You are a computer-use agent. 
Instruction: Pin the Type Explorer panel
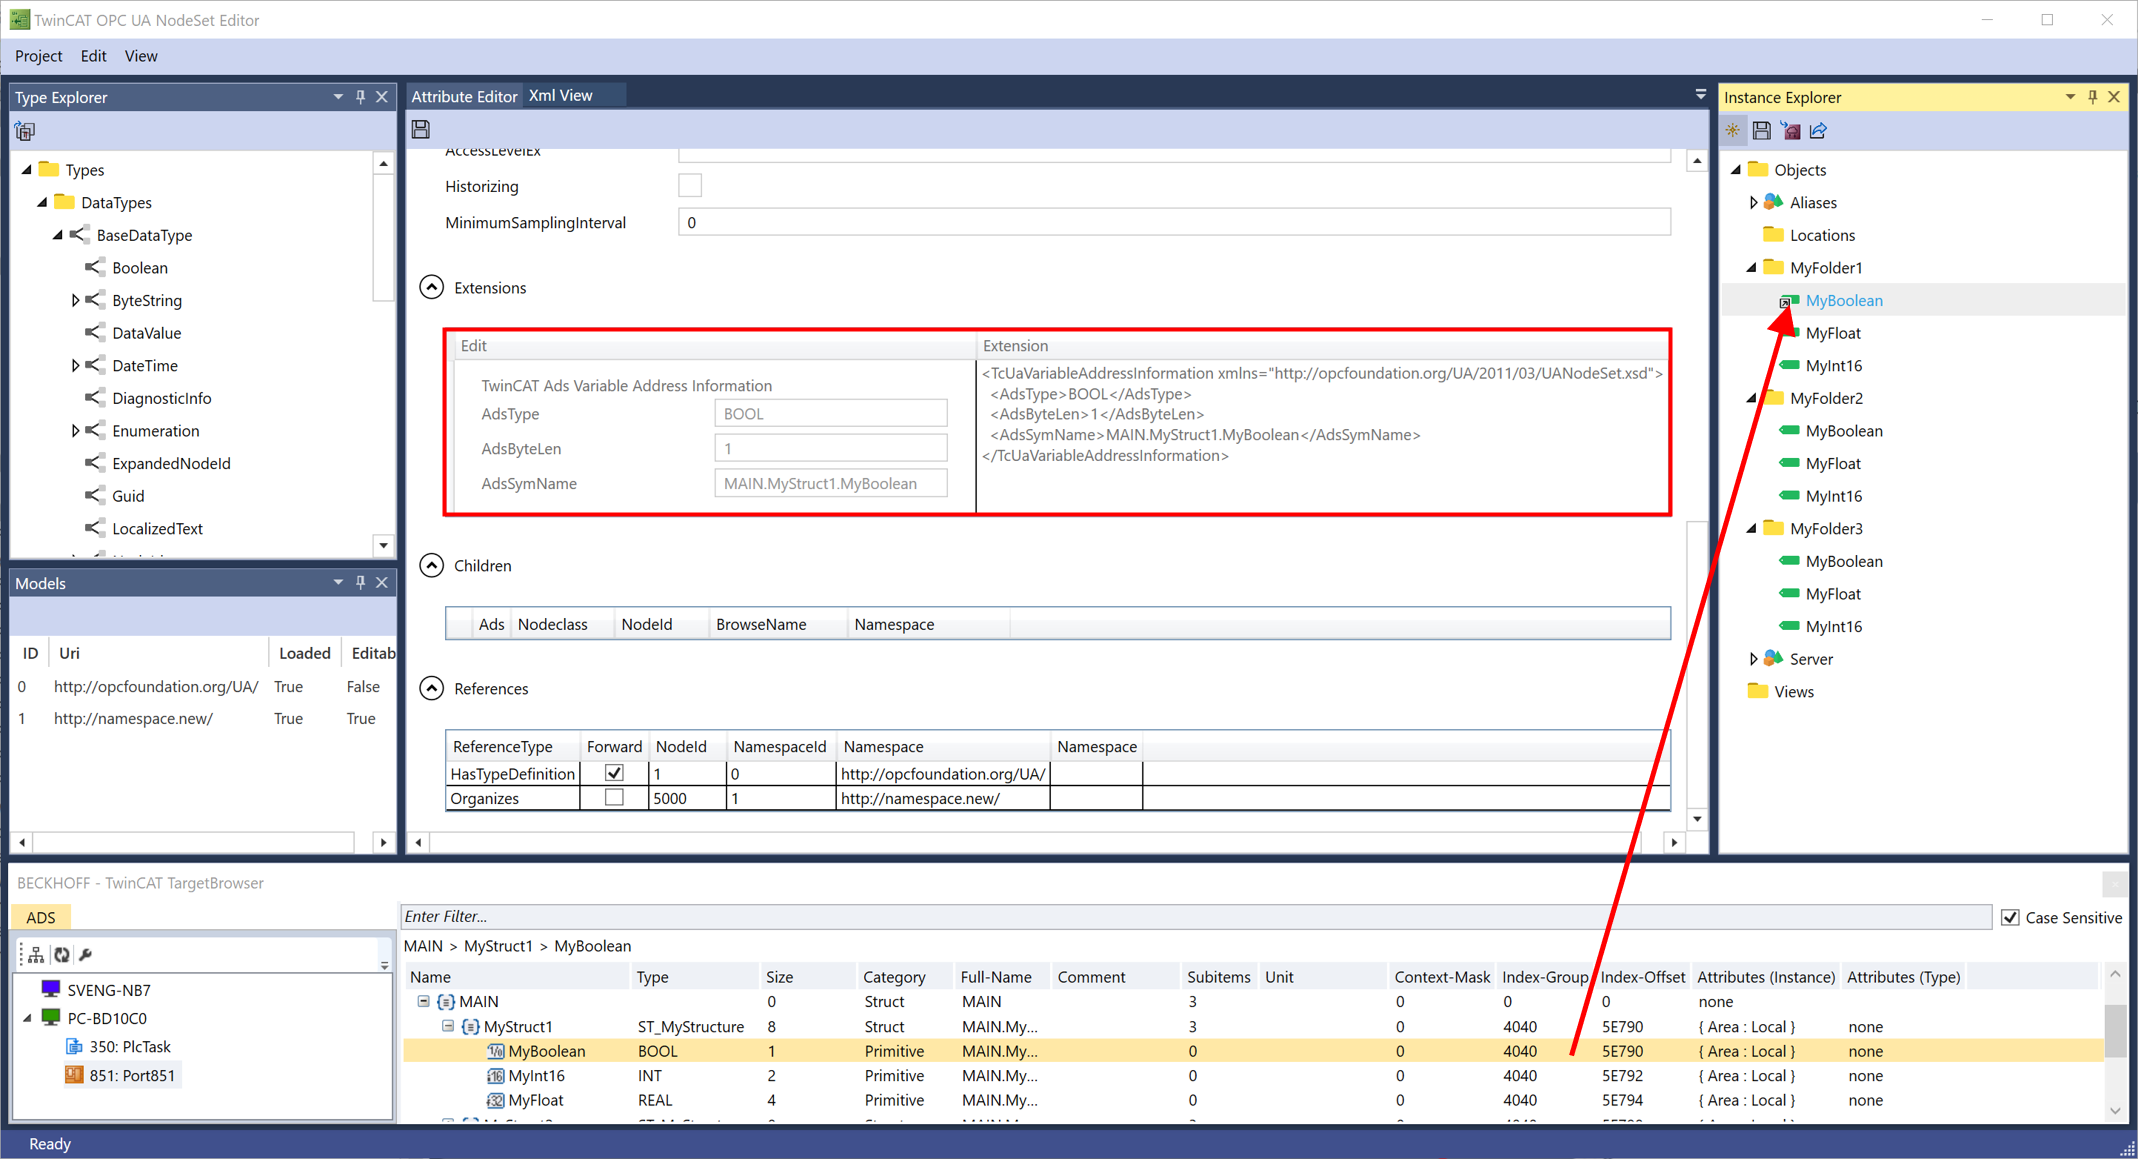[361, 97]
